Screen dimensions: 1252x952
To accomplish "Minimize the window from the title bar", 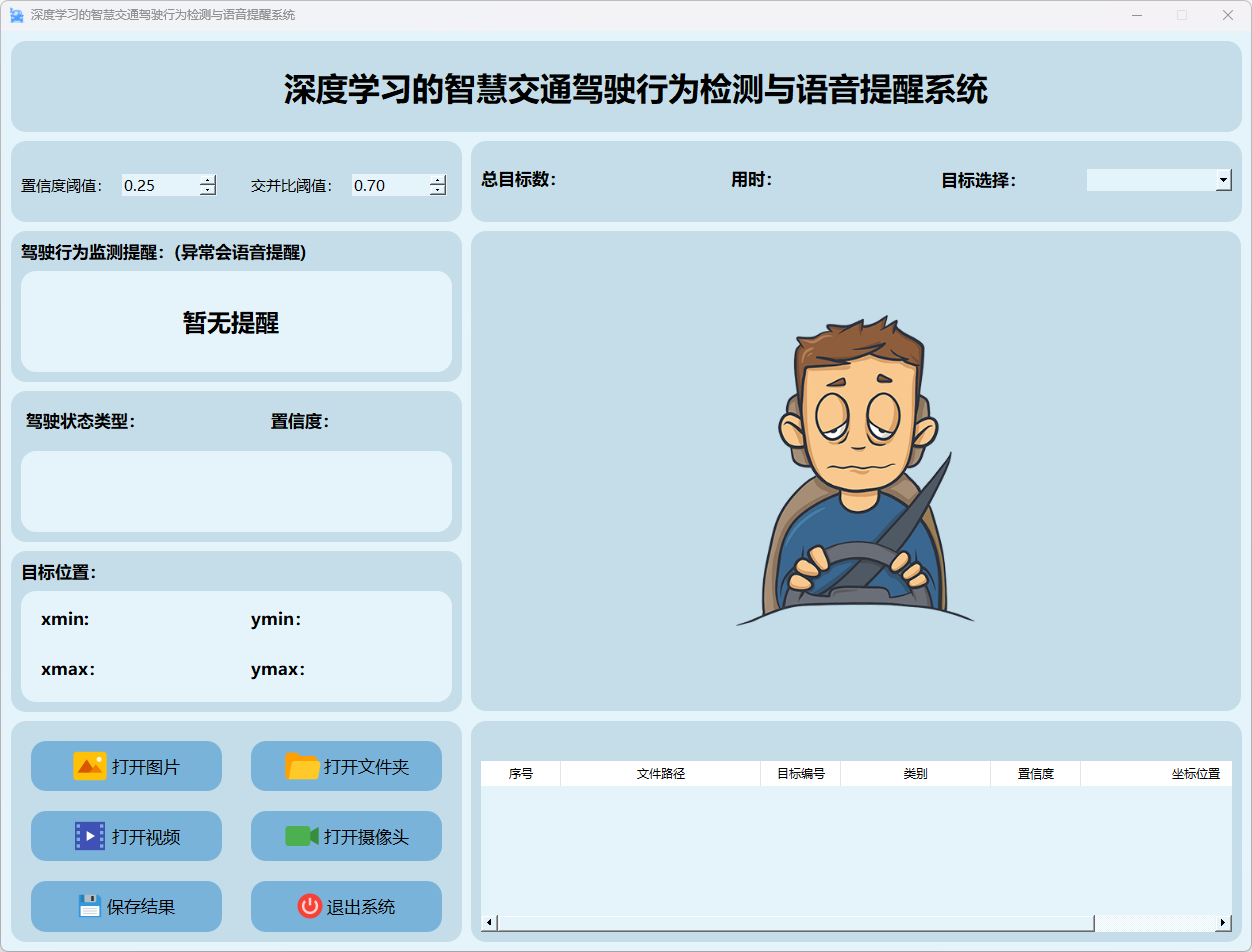I will pyautogui.click(x=1137, y=15).
